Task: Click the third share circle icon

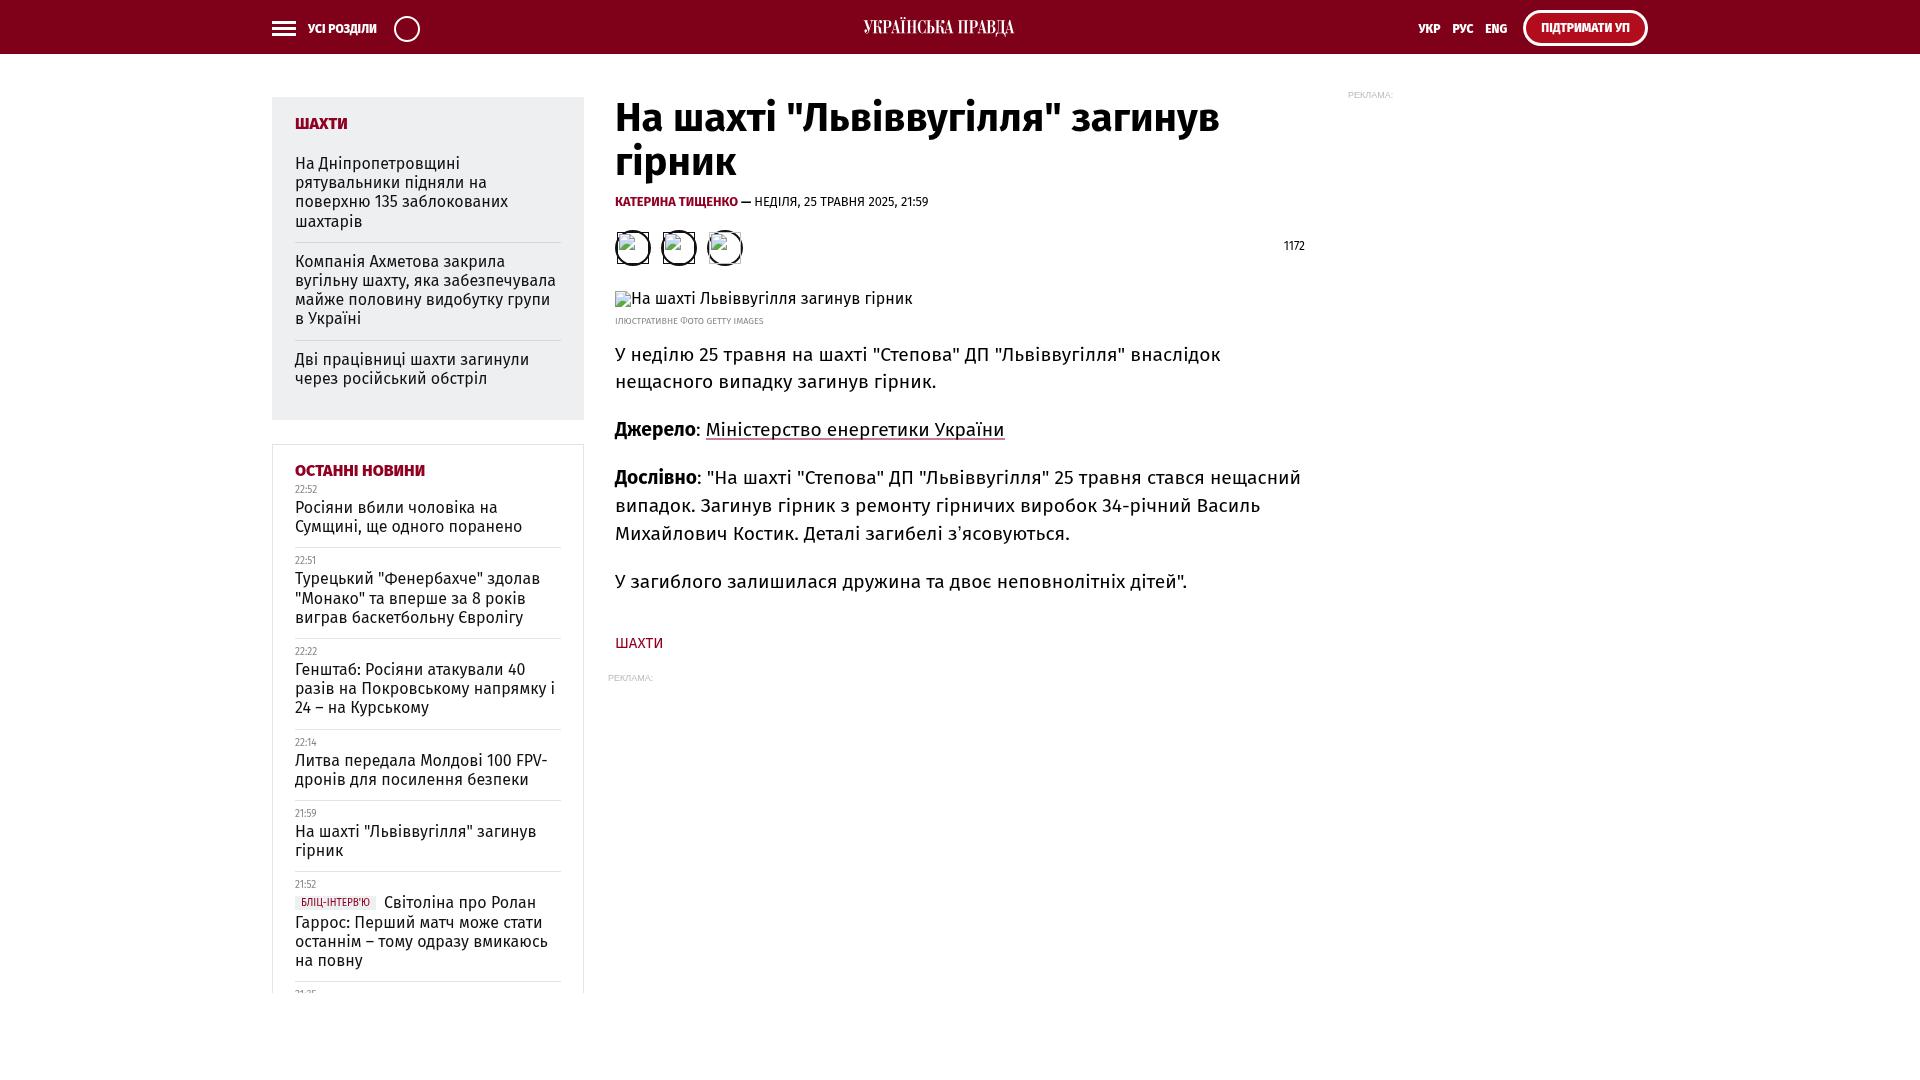Action: [x=725, y=248]
